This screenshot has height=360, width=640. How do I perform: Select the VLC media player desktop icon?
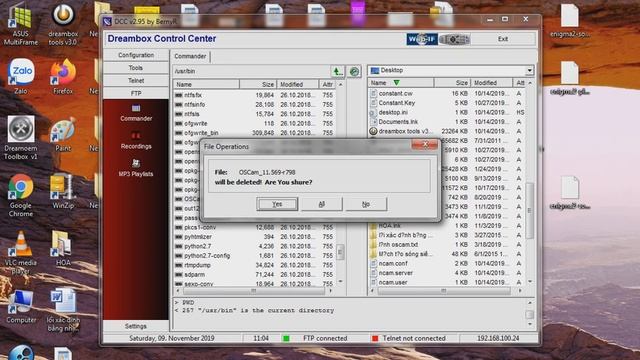click(21, 252)
